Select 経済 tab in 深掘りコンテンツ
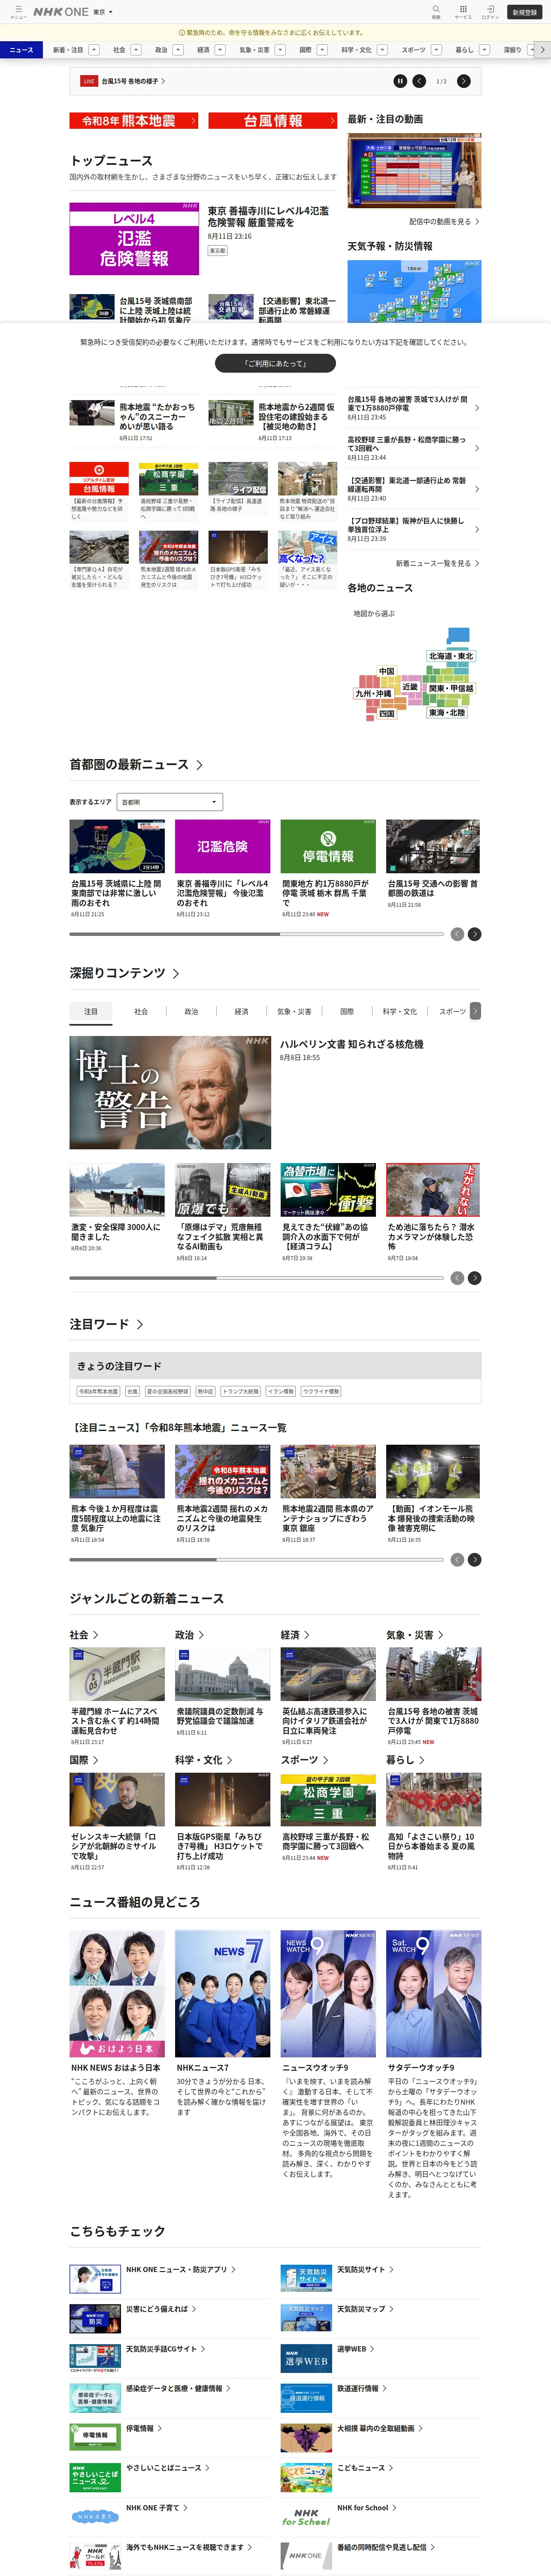The height and width of the screenshot is (2576, 551). pos(241,1012)
